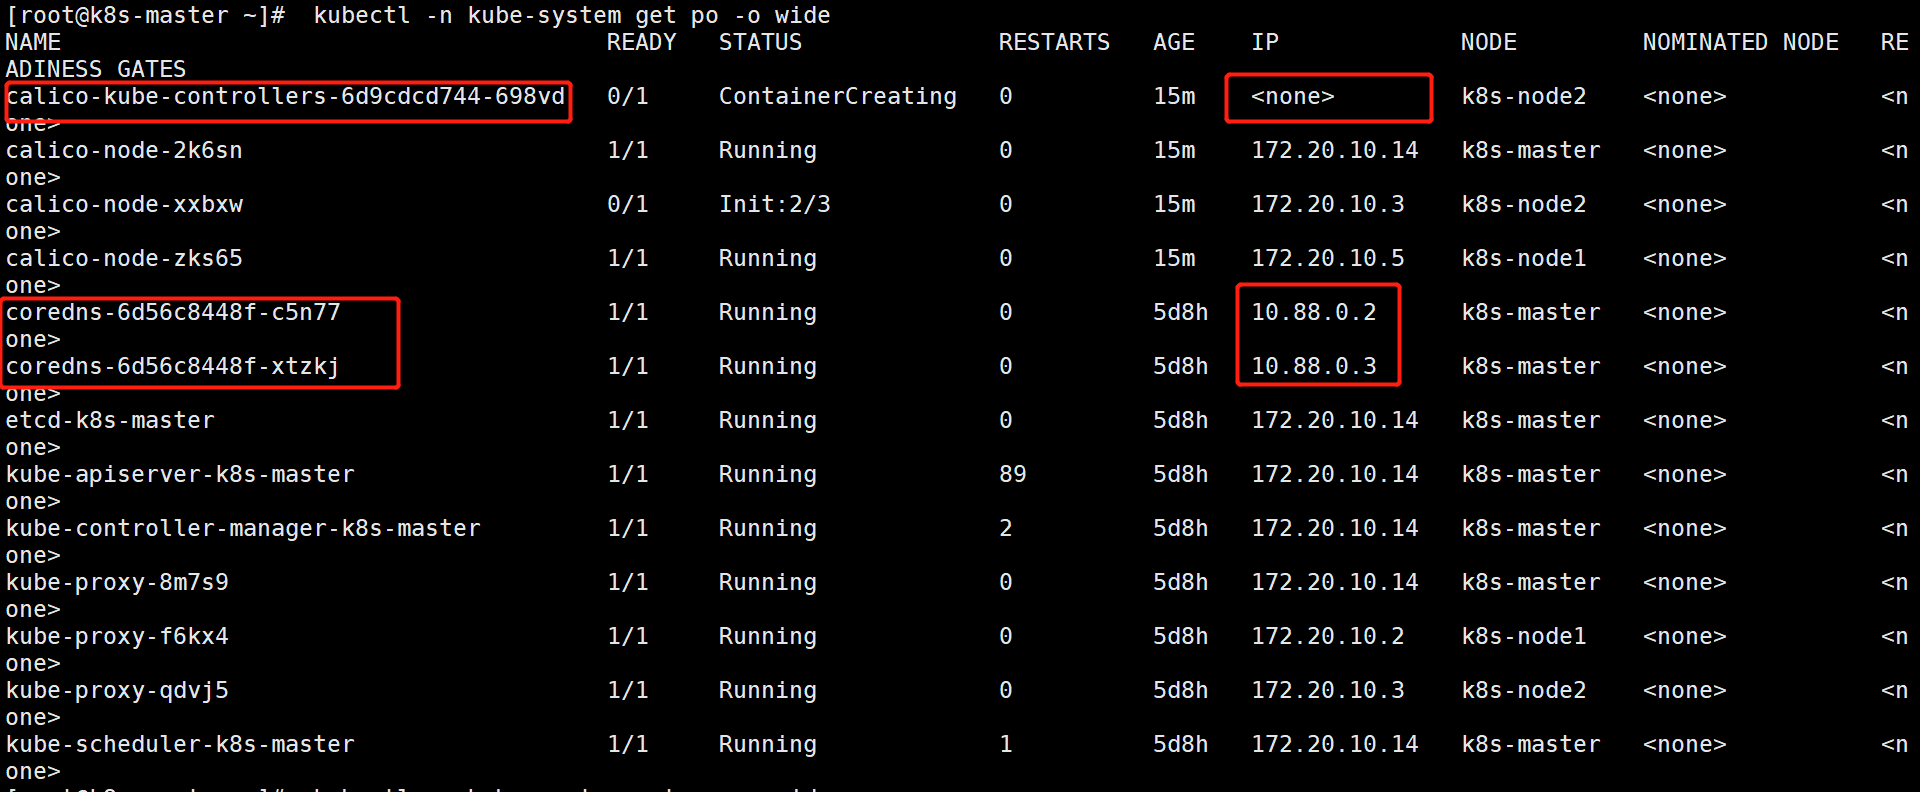Click pod name kube-scheduler-k8s-master
The image size is (1920, 792).
(180, 744)
